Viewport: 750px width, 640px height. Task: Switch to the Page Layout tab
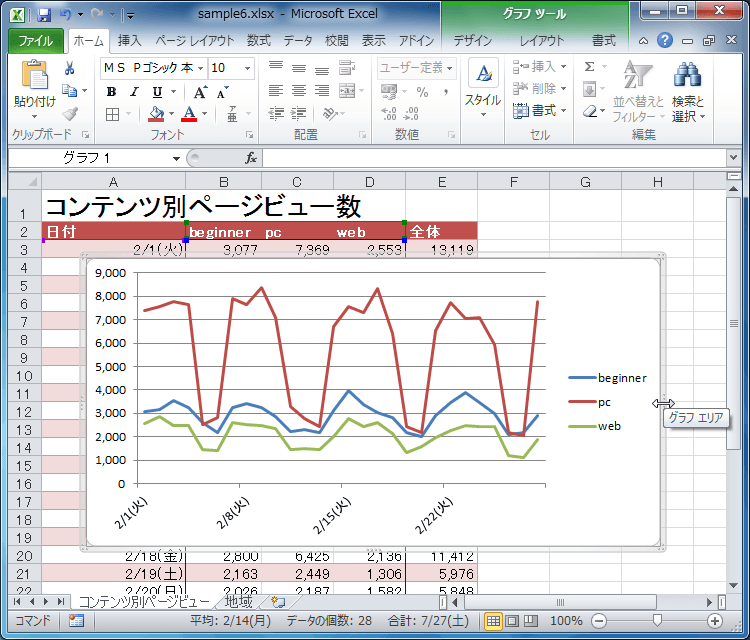pos(195,41)
